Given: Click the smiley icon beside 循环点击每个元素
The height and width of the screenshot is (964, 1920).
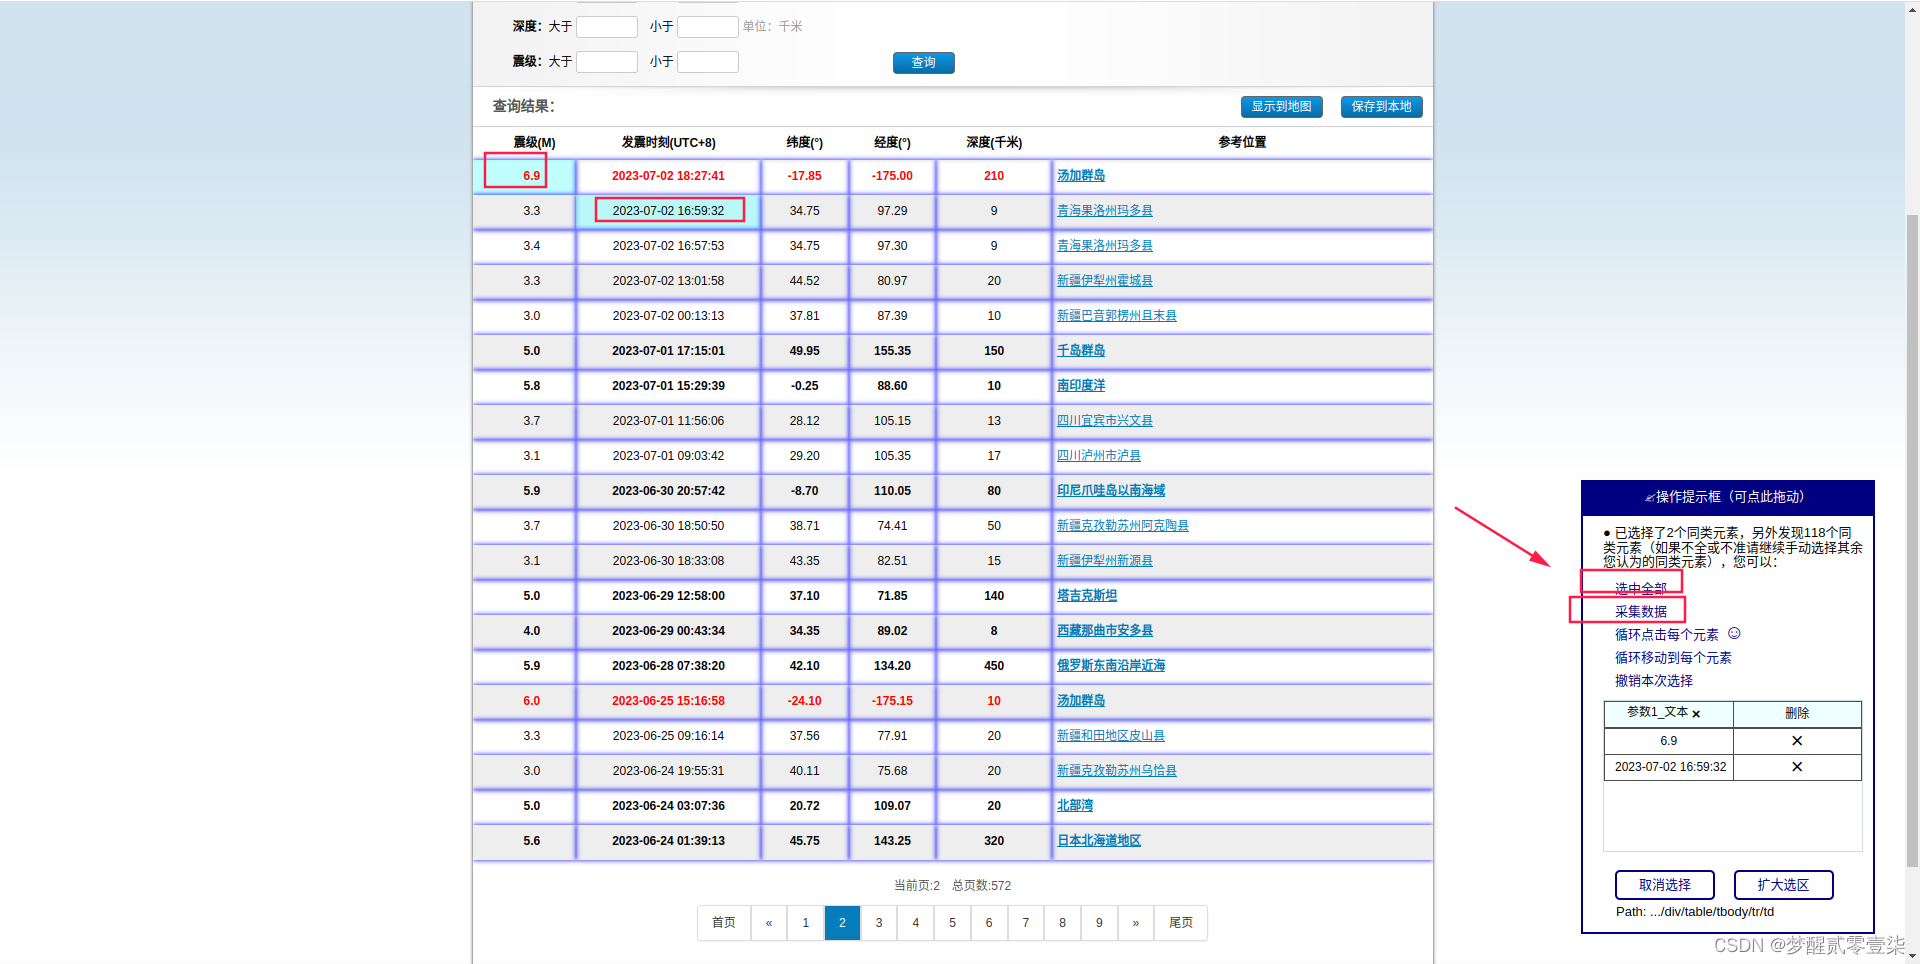Looking at the screenshot, I should coord(1734,634).
